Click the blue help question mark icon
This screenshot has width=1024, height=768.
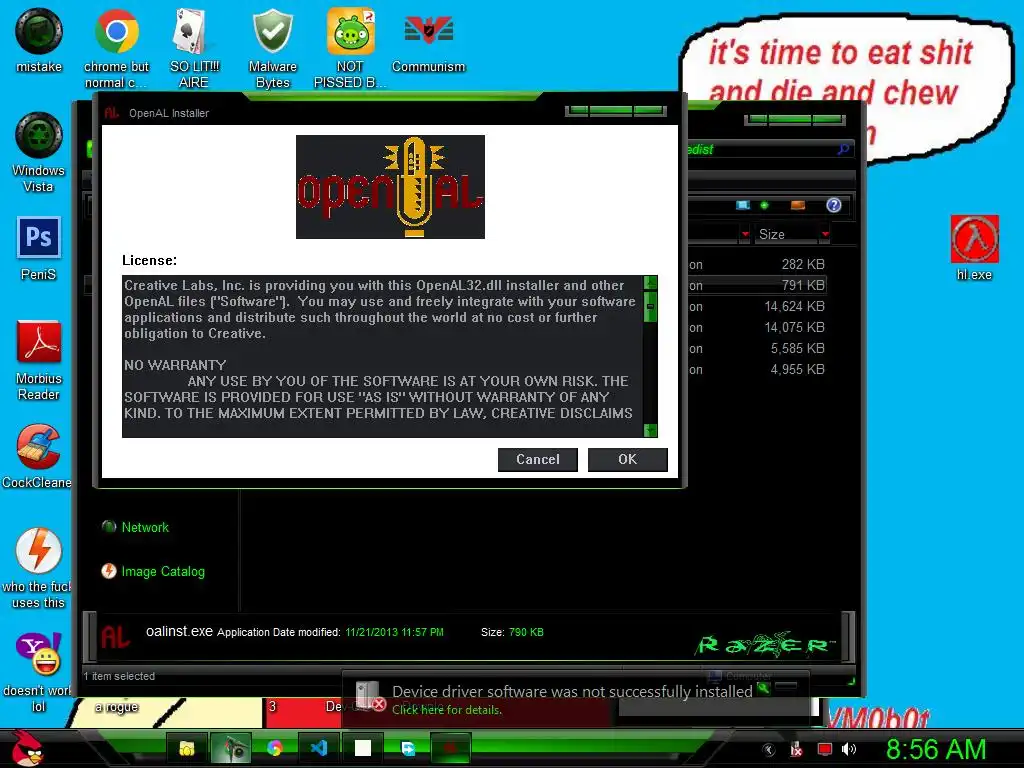point(833,206)
